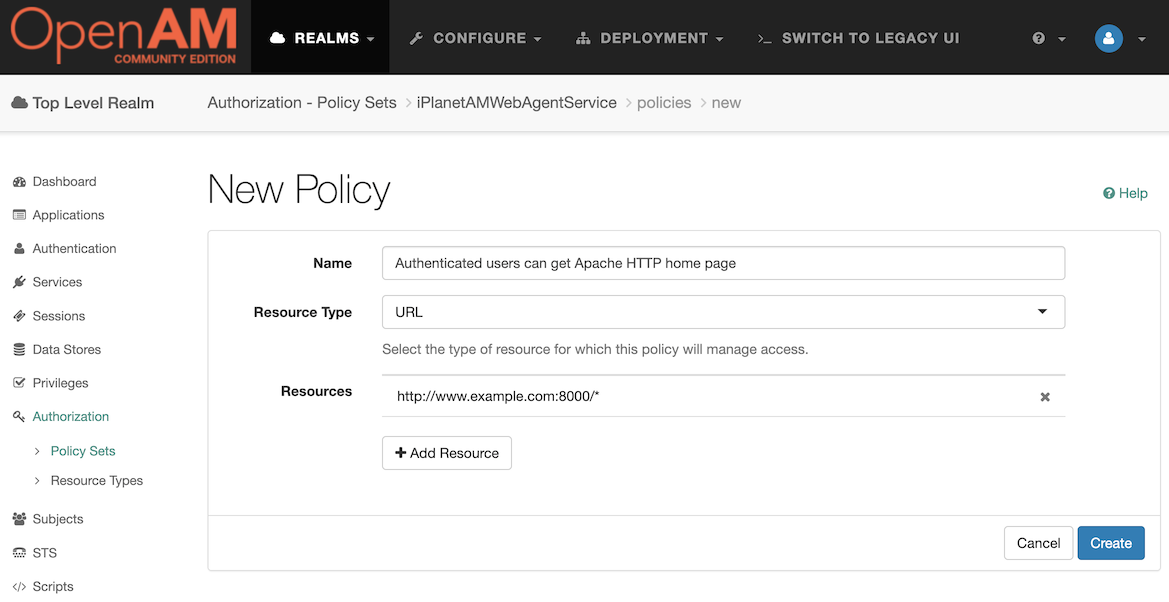Select Resource Types submenu item

point(97,480)
